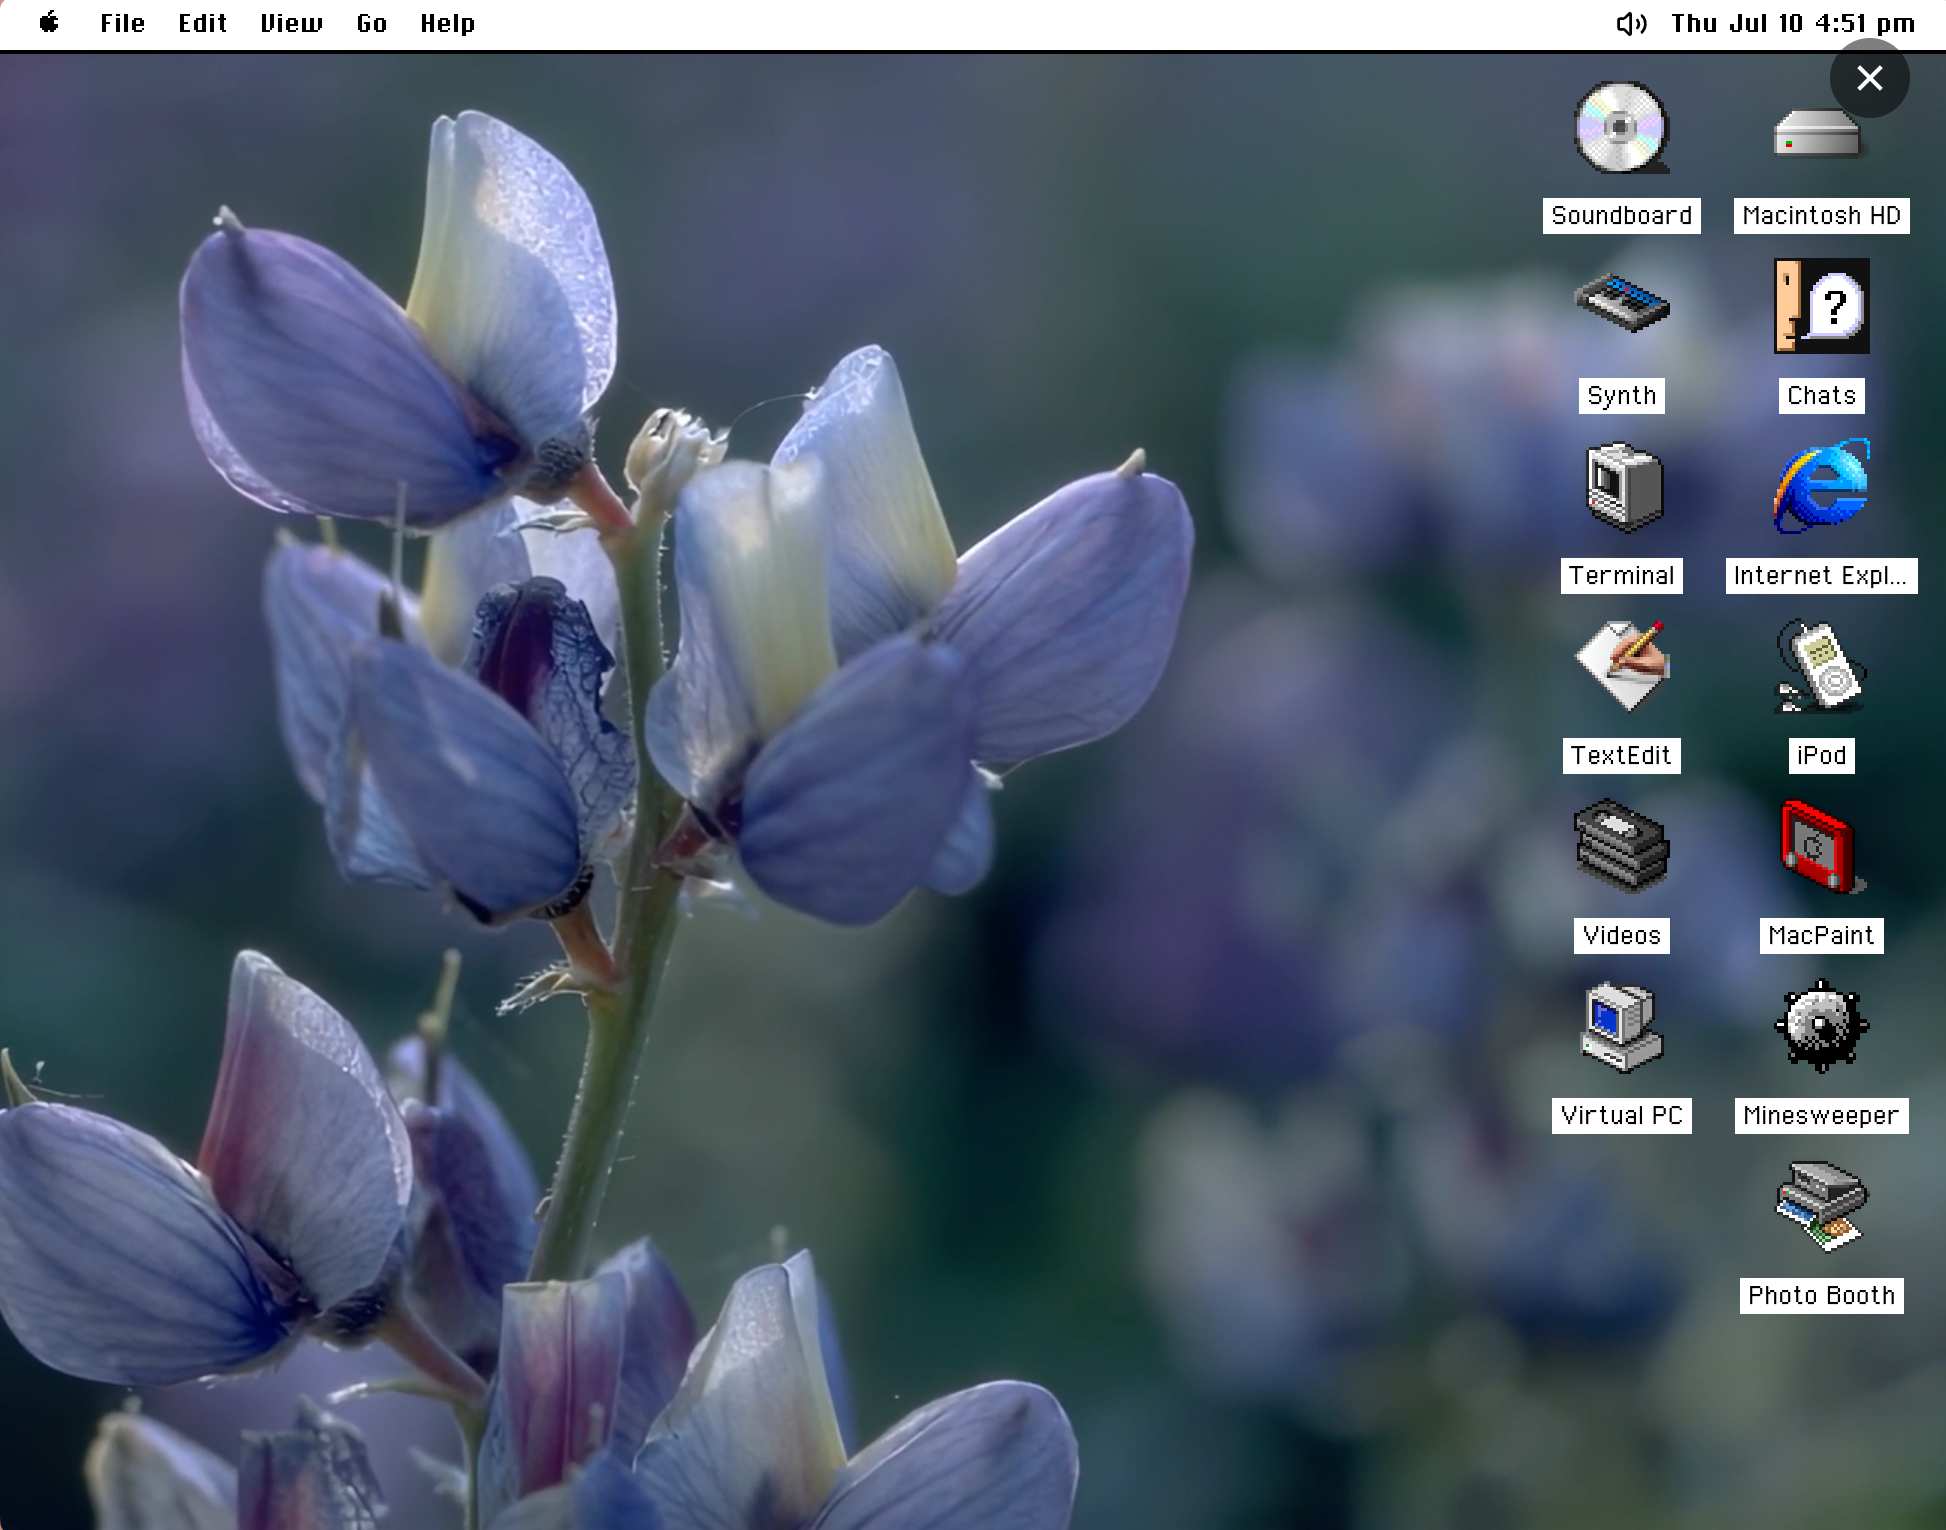Open the Apple menu
The width and height of the screenshot is (1946, 1530).
click(49, 23)
